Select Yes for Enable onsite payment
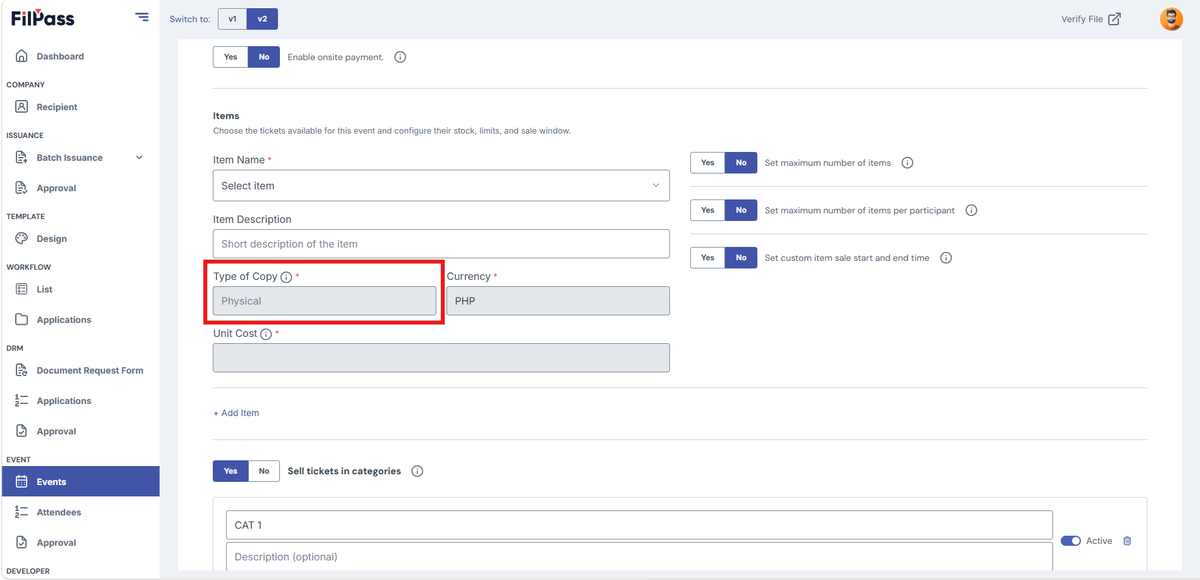1200x580 pixels. [230, 57]
